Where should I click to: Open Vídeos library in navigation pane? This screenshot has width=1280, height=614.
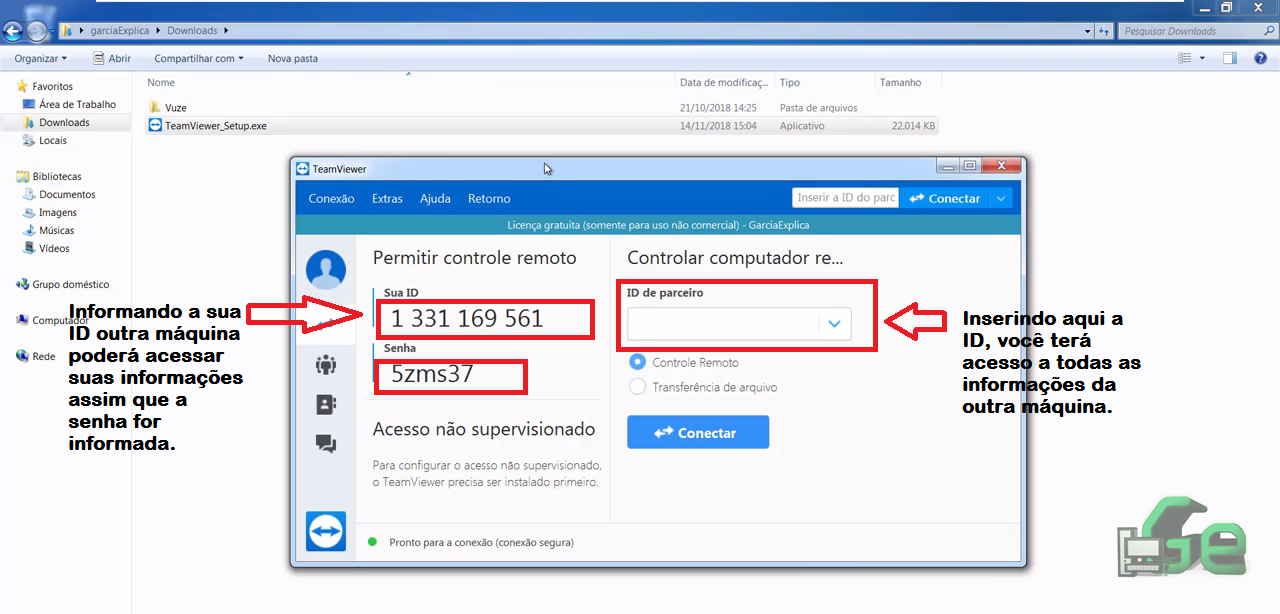tap(54, 248)
